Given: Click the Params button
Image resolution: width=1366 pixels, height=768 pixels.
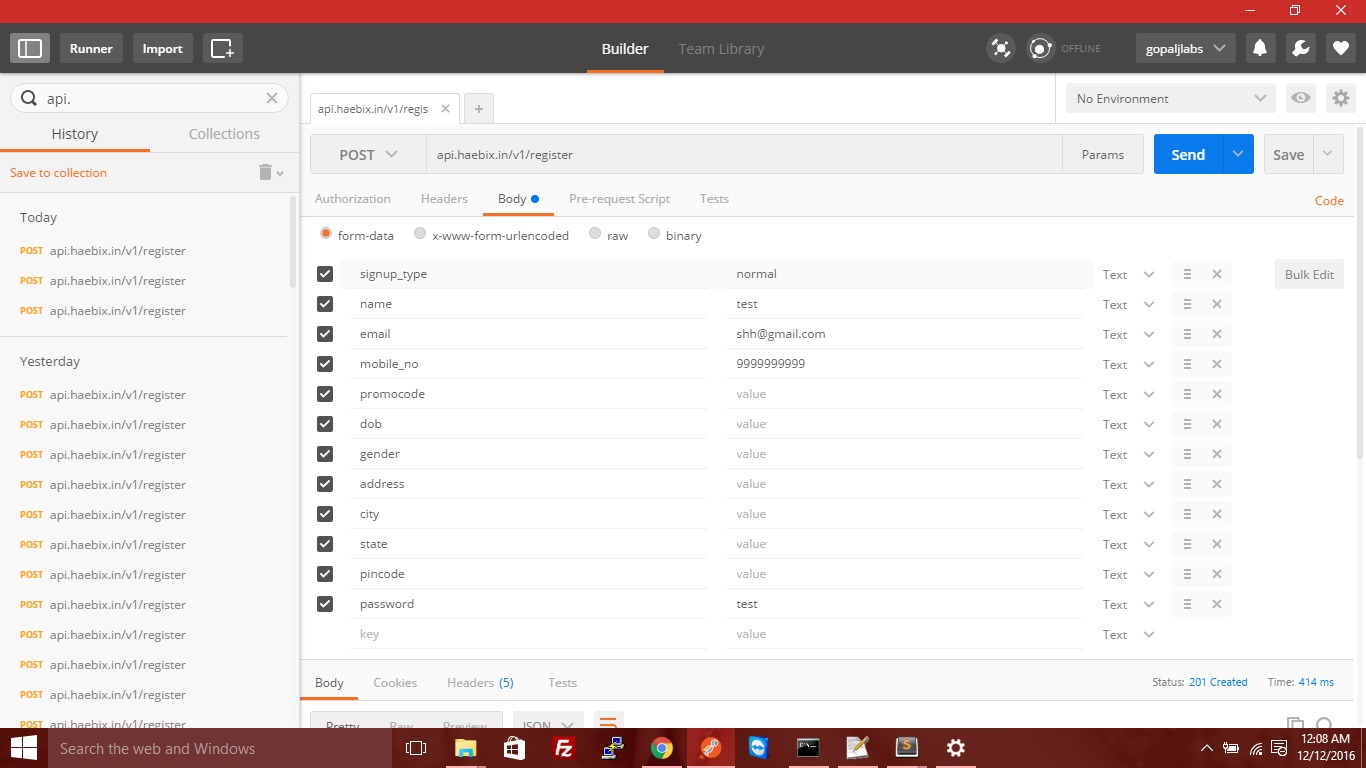Looking at the screenshot, I should (x=1103, y=155).
